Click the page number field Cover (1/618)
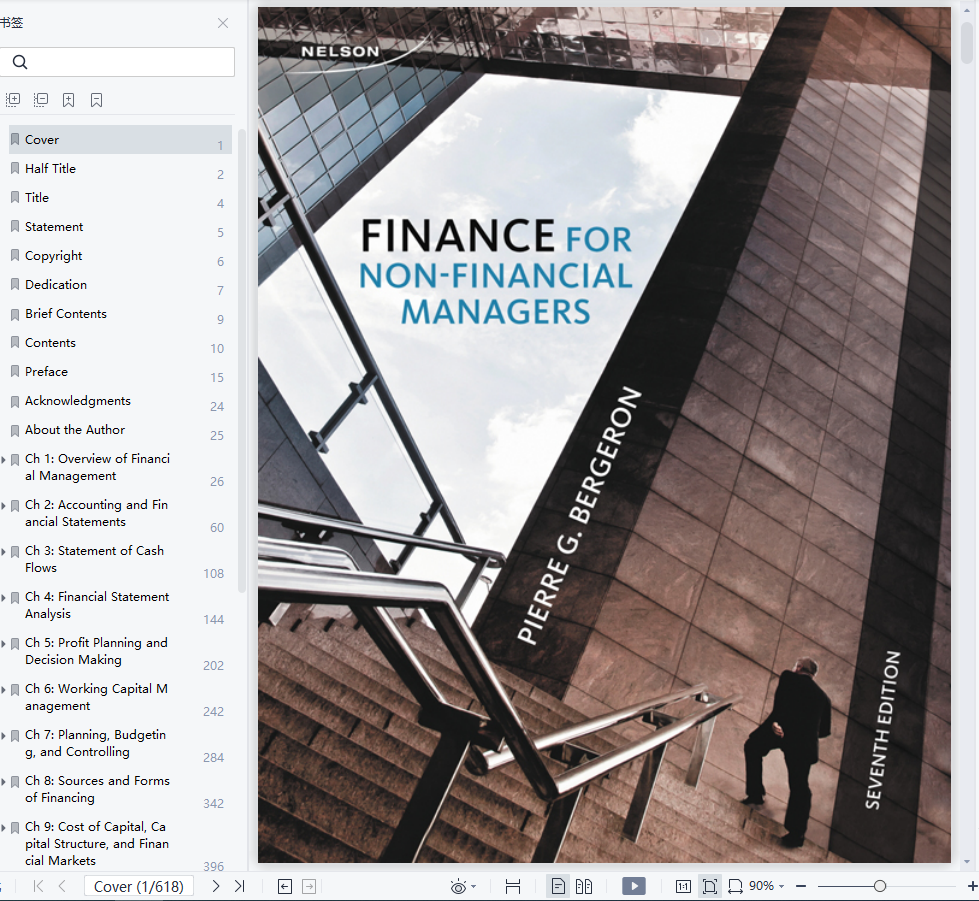979x901 pixels. (139, 886)
